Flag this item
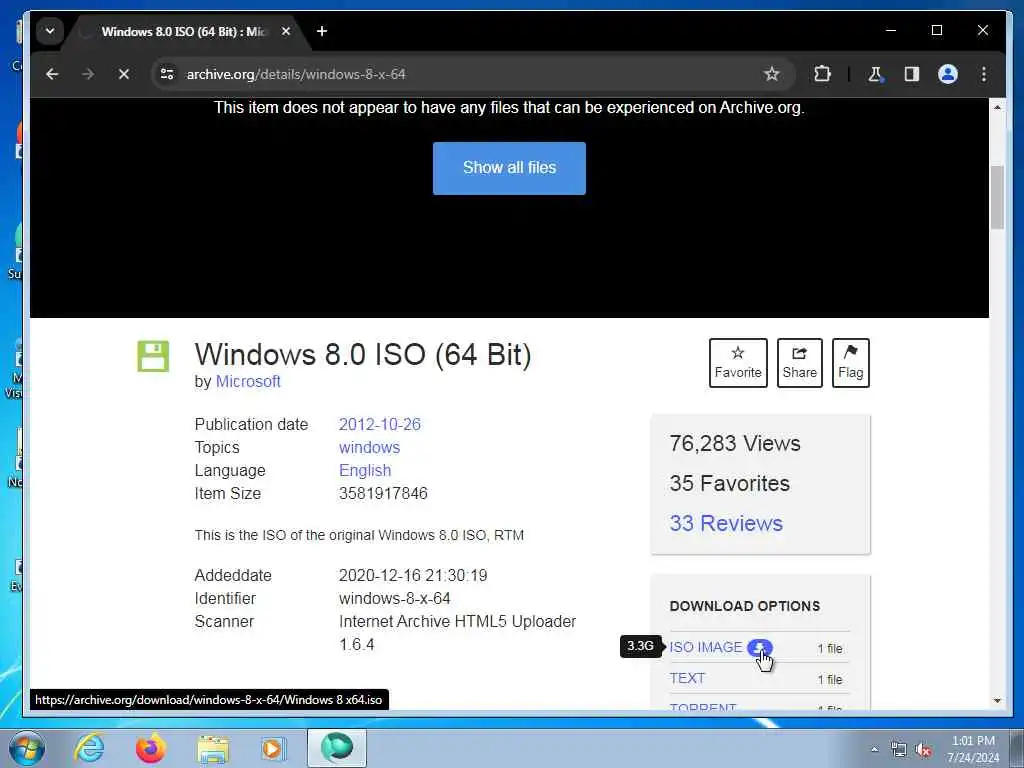 (850, 363)
